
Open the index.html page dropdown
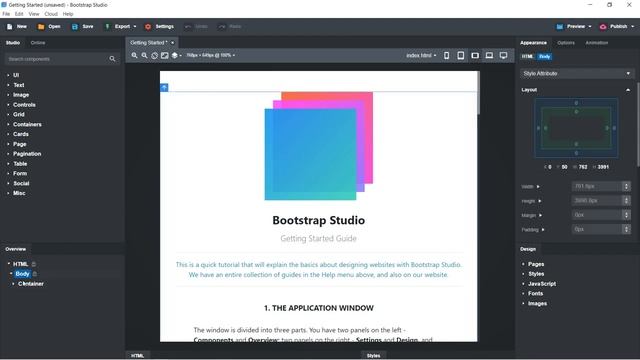421,55
